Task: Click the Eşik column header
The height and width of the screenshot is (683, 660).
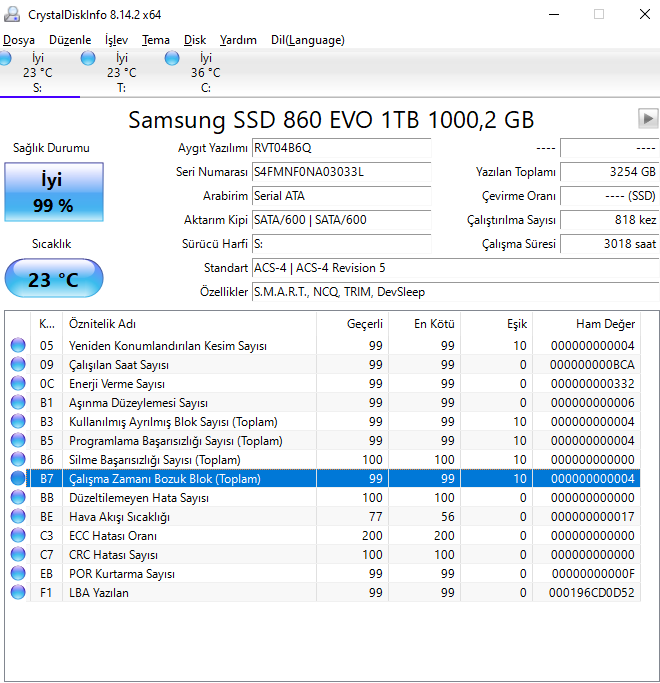Action: 497,324
